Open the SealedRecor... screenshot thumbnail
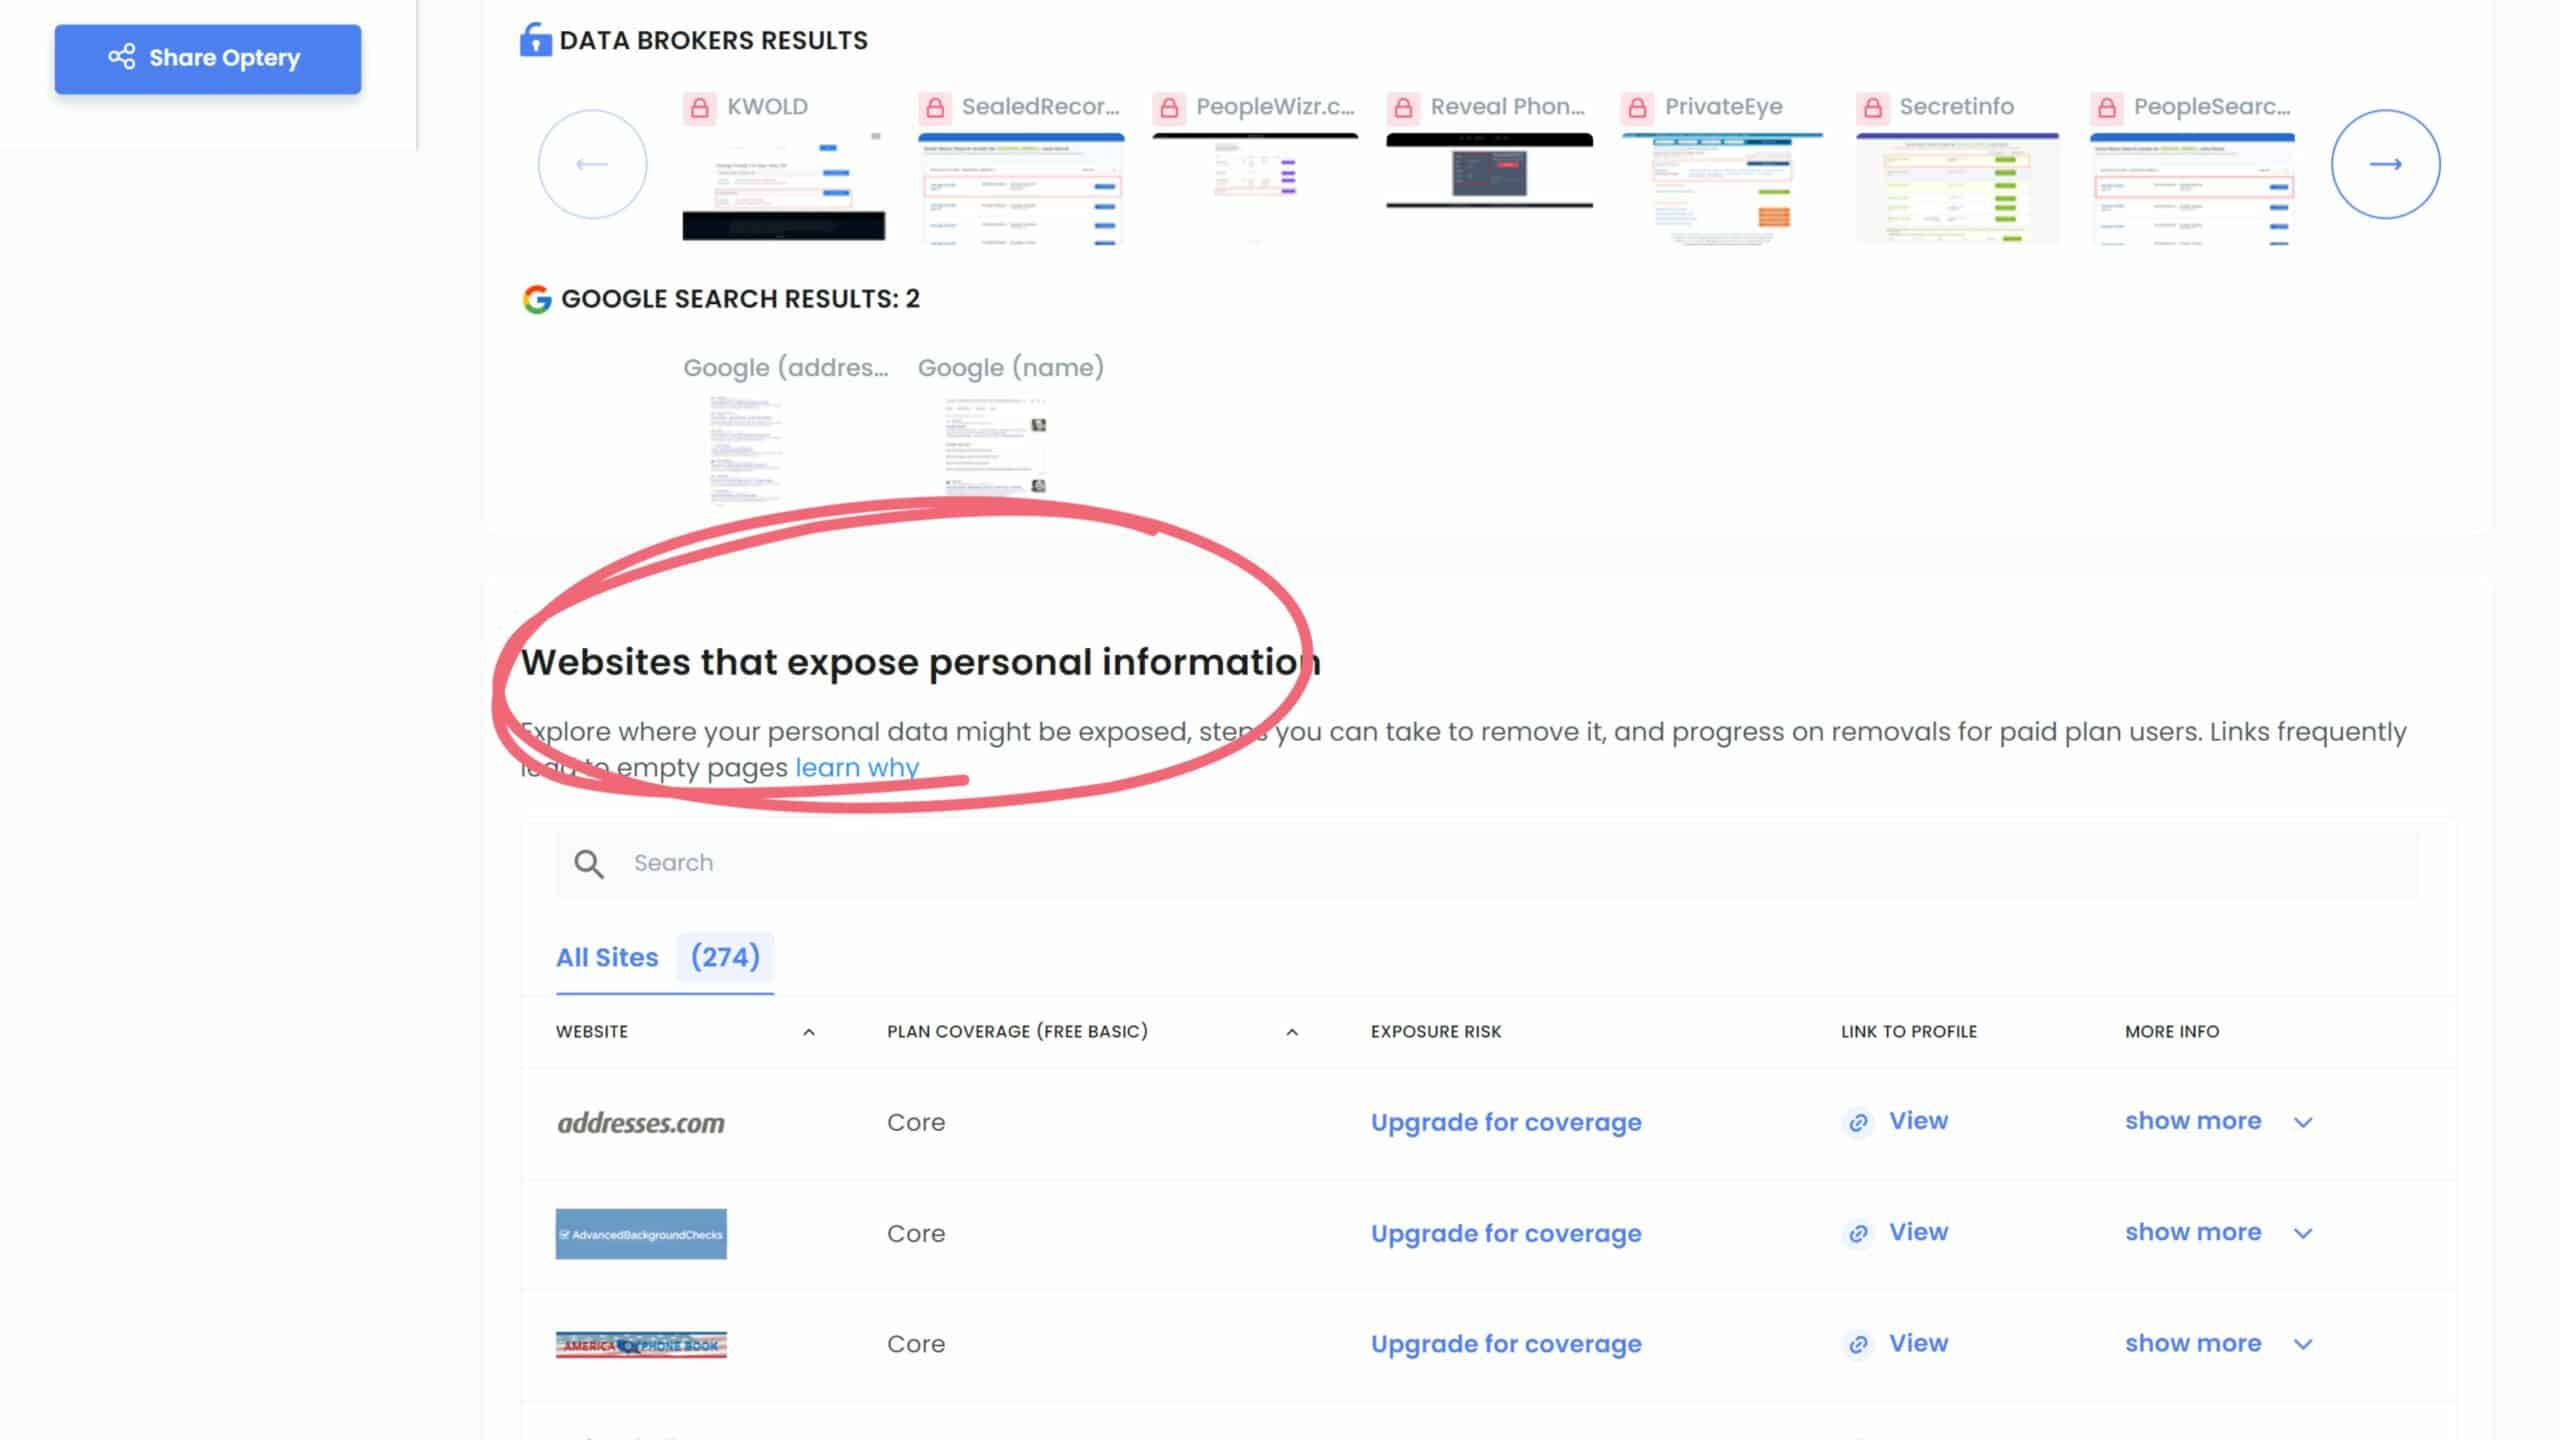The width and height of the screenshot is (2560, 1440). tap(1021, 187)
